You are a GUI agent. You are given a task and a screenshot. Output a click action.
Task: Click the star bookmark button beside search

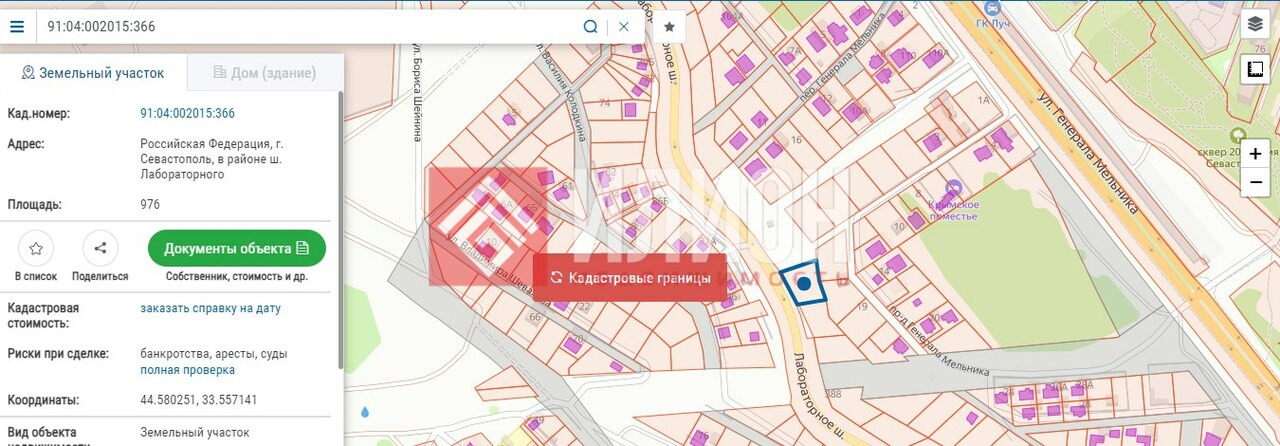(x=669, y=27)
